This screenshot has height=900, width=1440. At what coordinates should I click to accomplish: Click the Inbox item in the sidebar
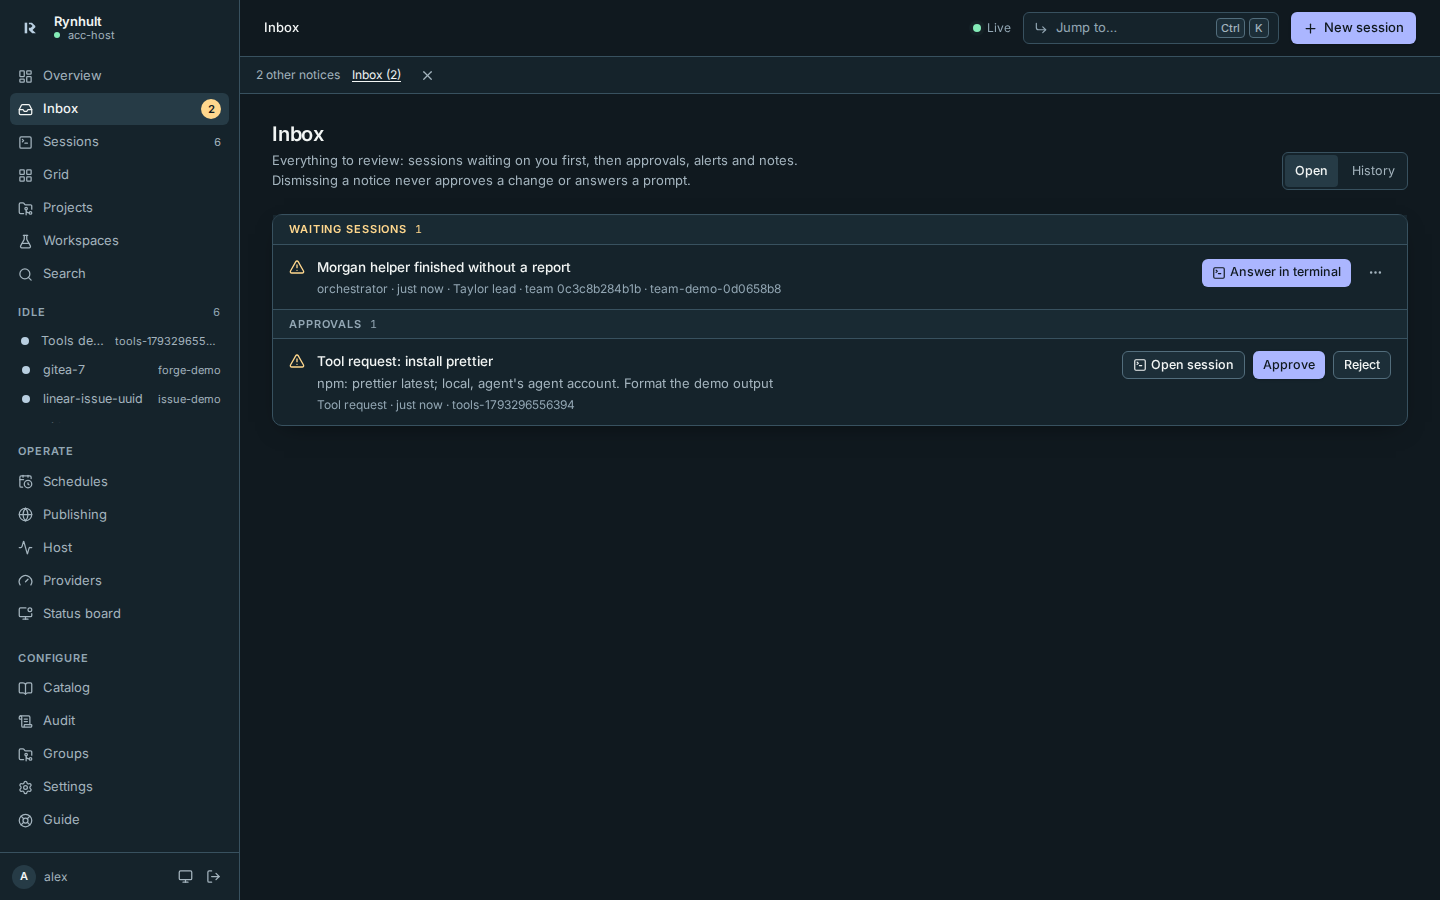pos(119,109)
